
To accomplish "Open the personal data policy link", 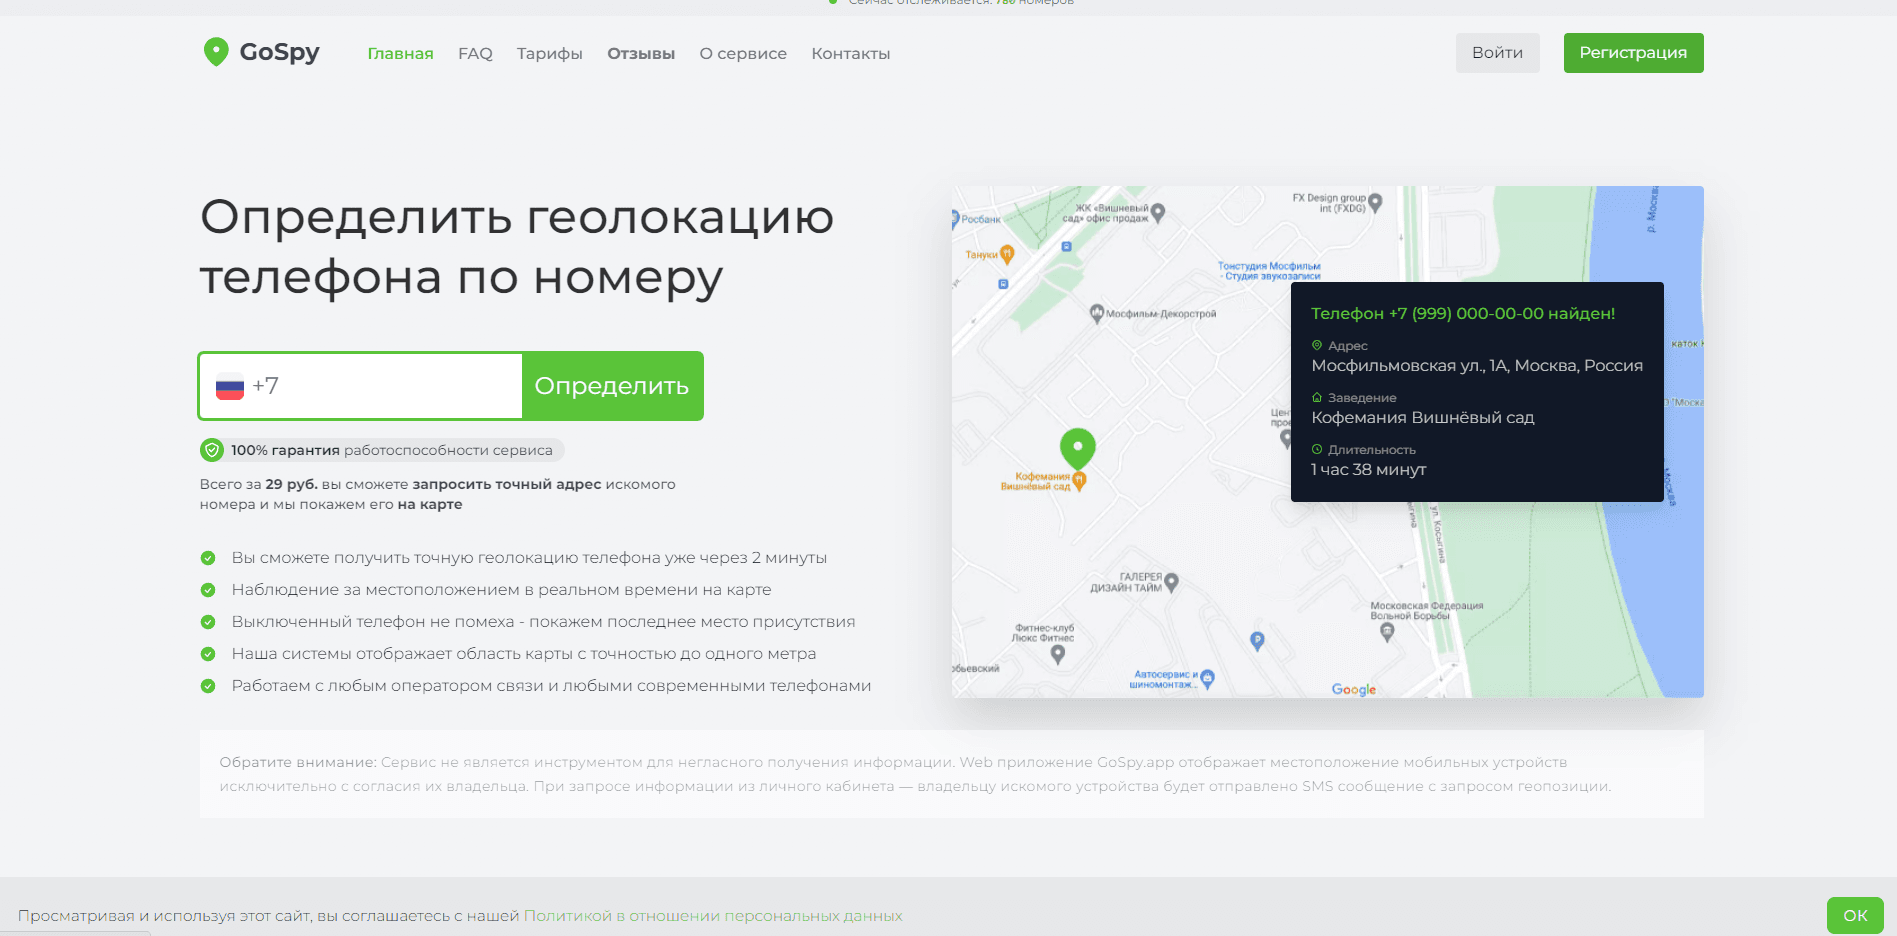I will pos(712,916).
